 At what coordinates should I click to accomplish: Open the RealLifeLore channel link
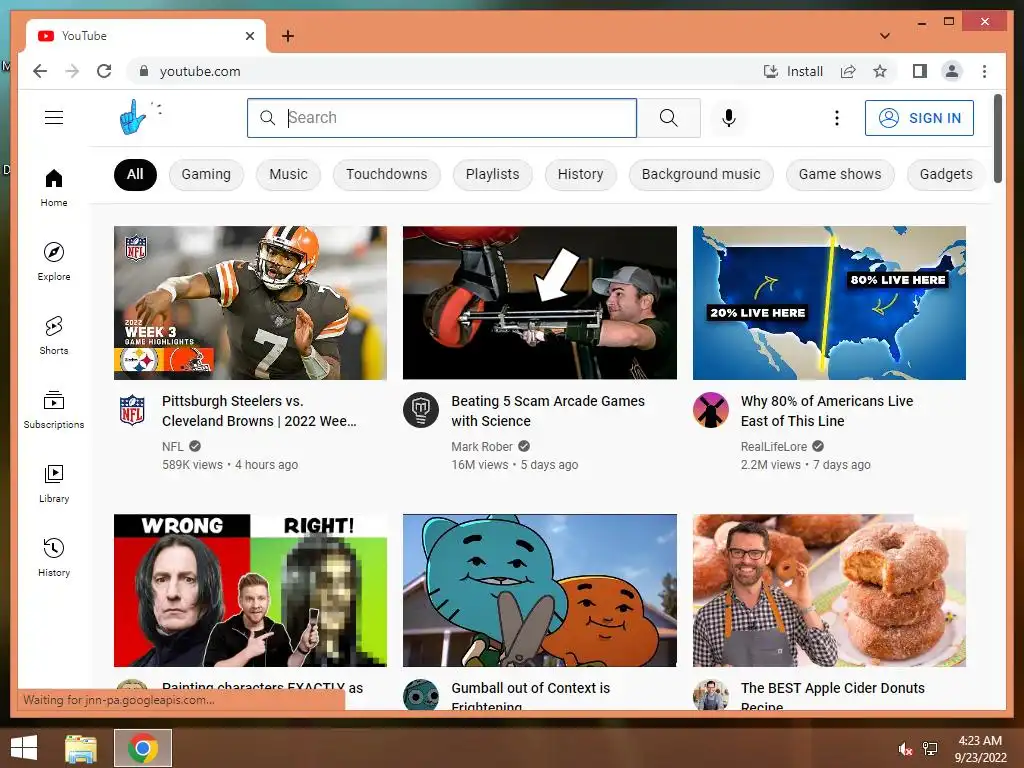point(774,447)
